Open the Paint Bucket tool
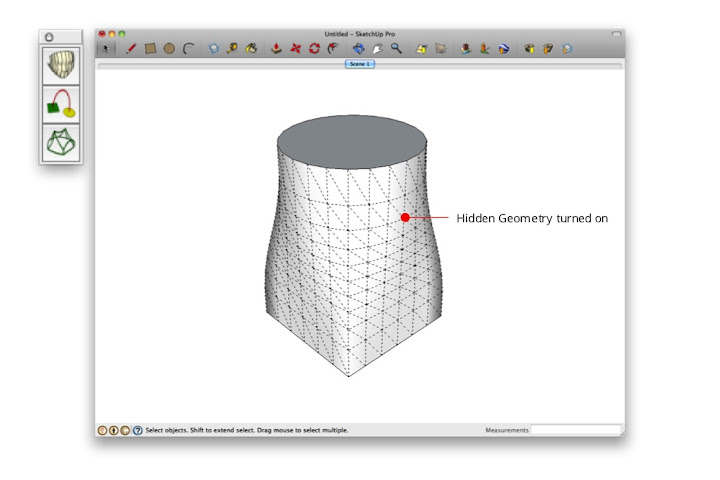 click(252, 47)
